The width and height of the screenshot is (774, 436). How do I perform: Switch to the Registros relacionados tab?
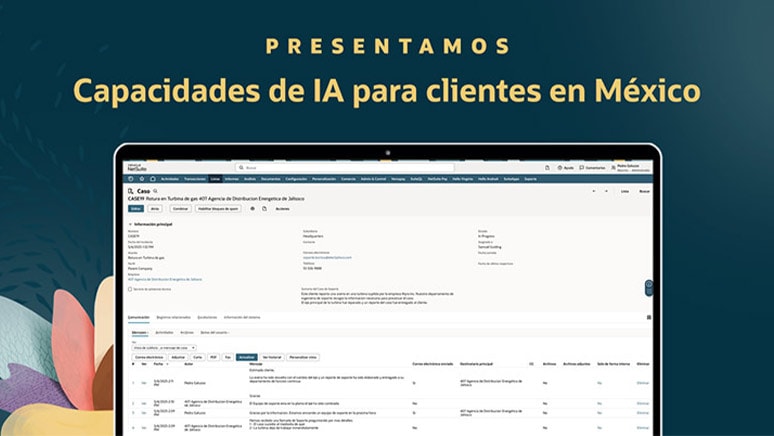[173, 317]
